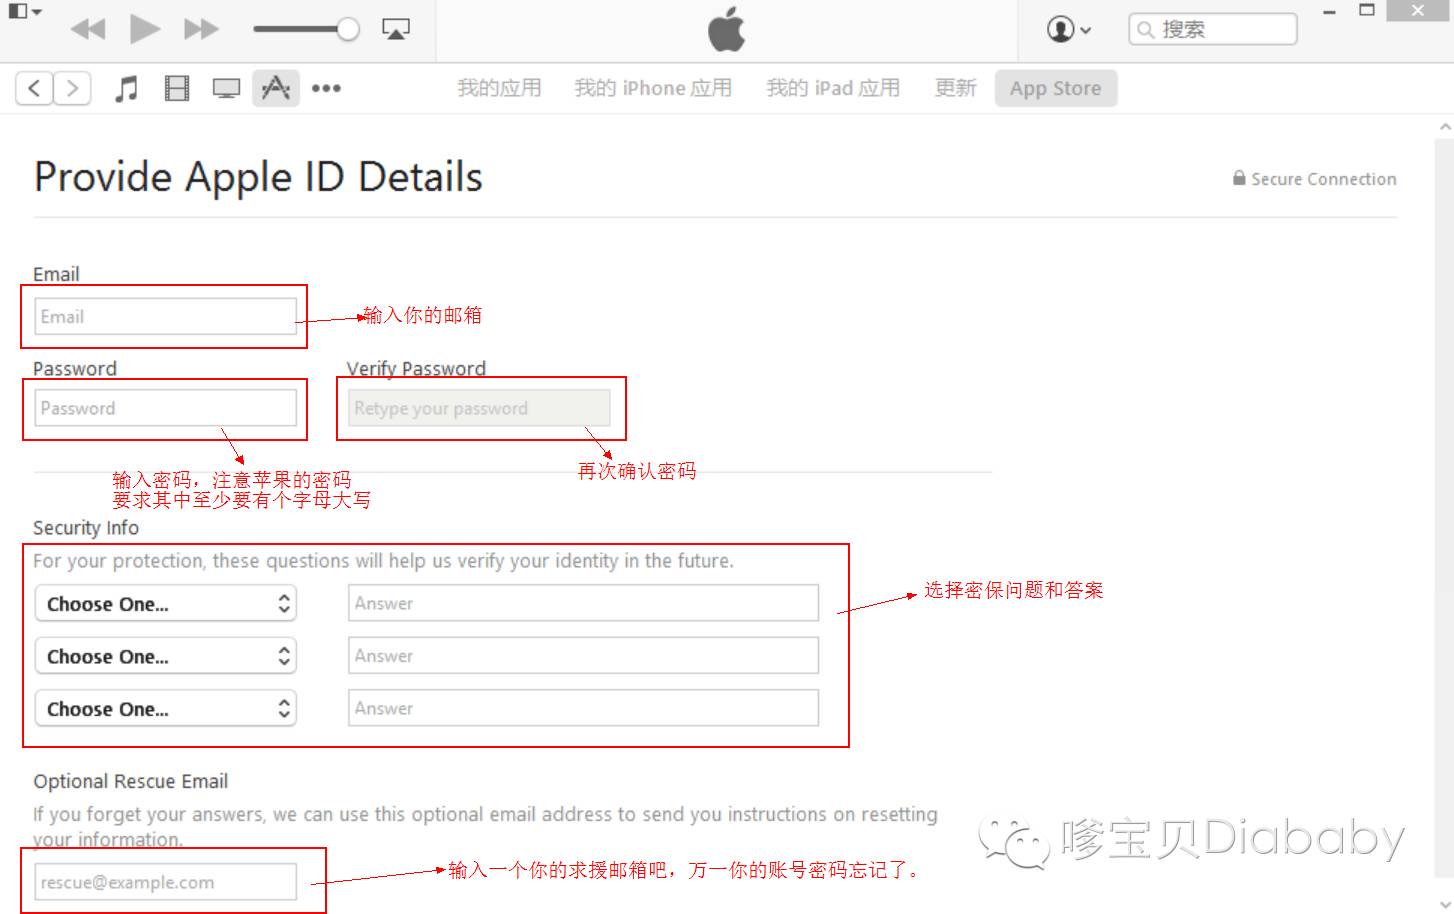Minimize the iTunes window
The width and height of the screenshot is (1454, 914).
point(1329,12)
